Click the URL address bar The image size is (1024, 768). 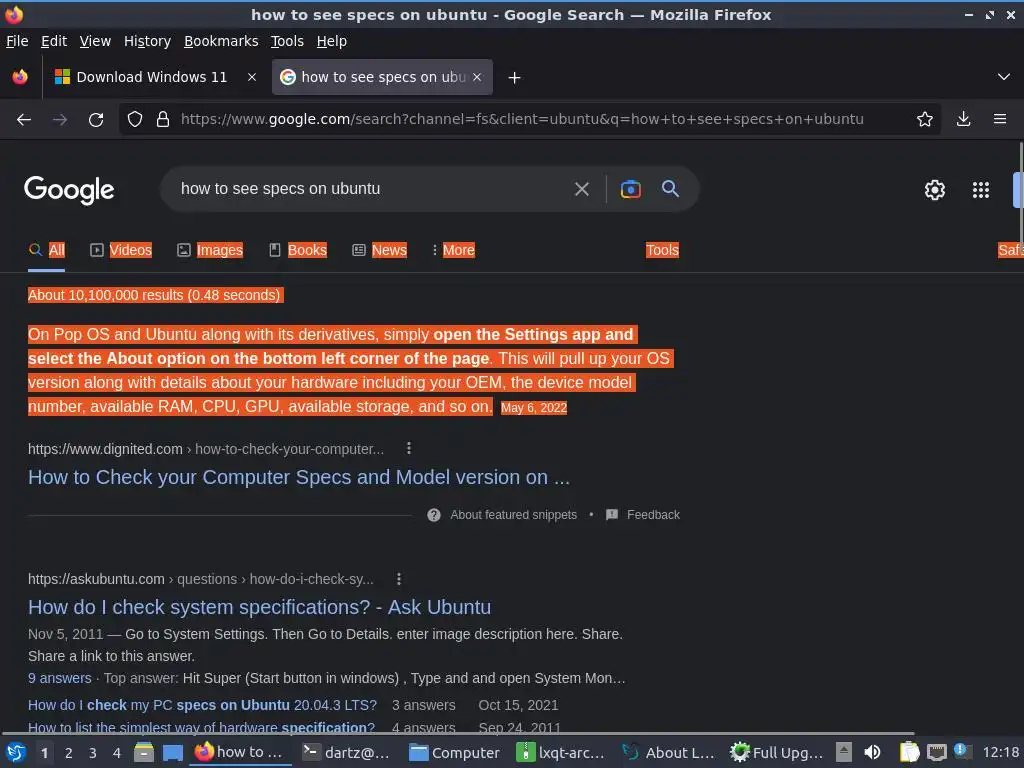tap(522, 120)
